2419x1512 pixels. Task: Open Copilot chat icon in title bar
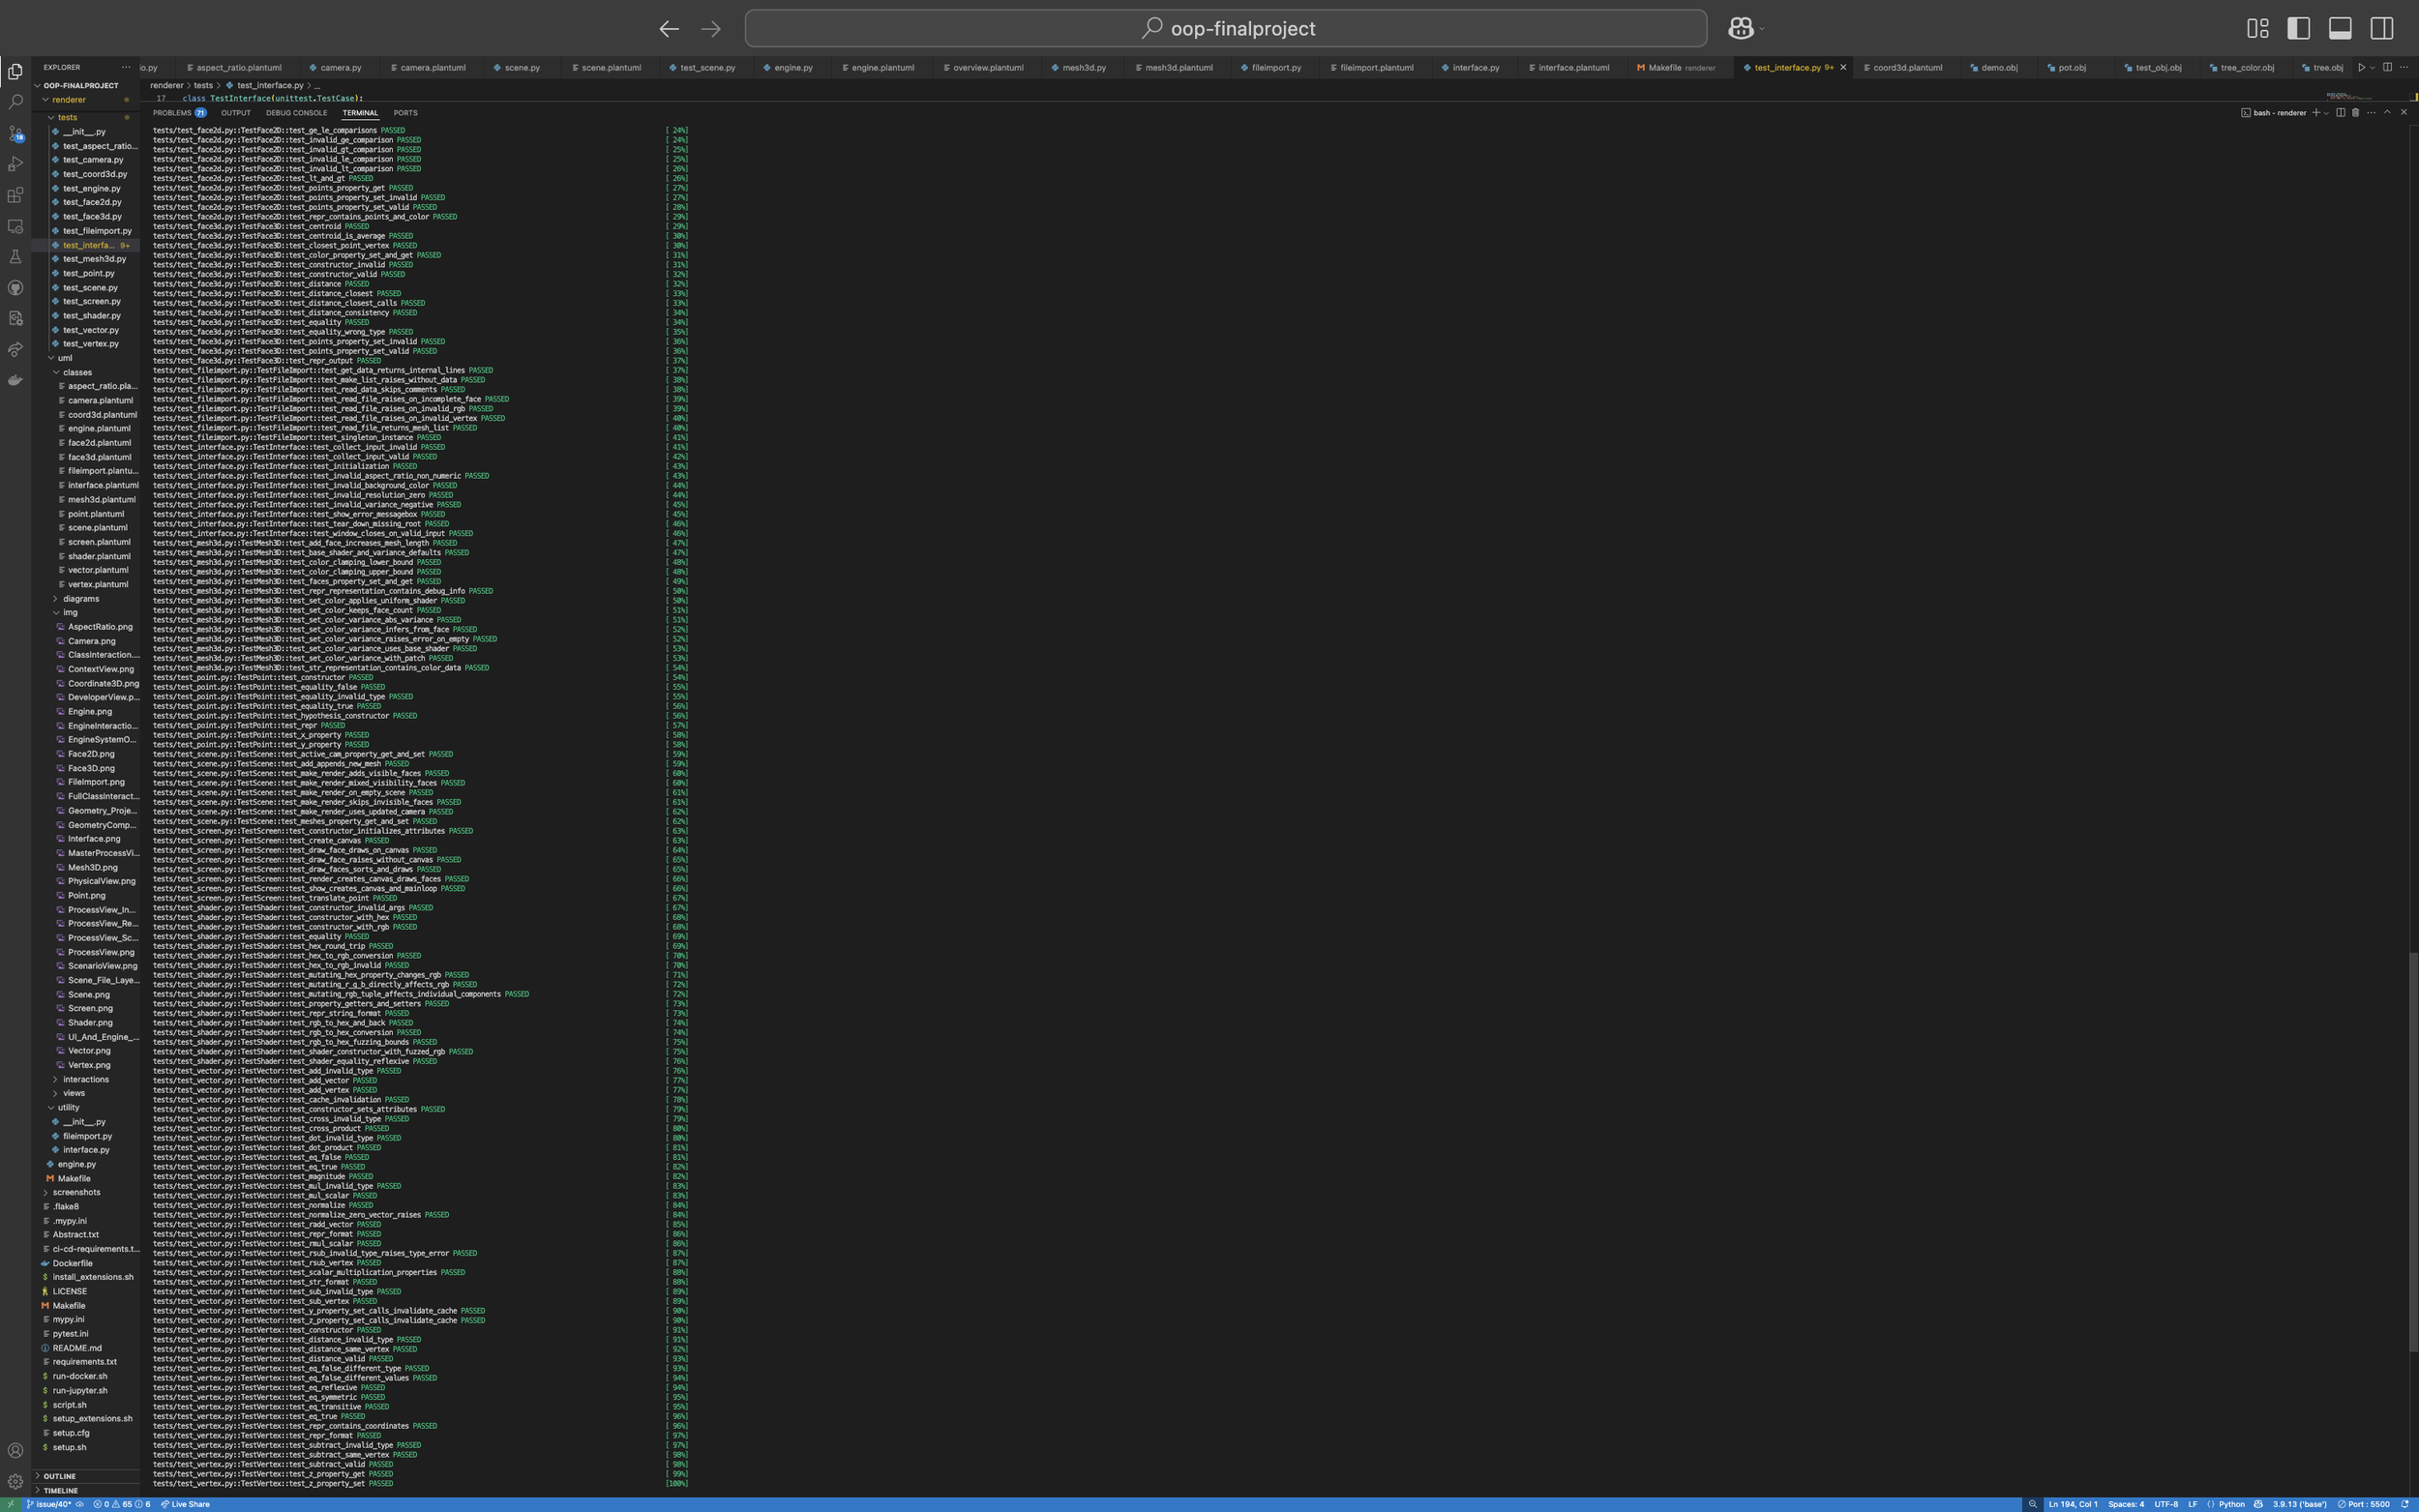pos(1740,28)
